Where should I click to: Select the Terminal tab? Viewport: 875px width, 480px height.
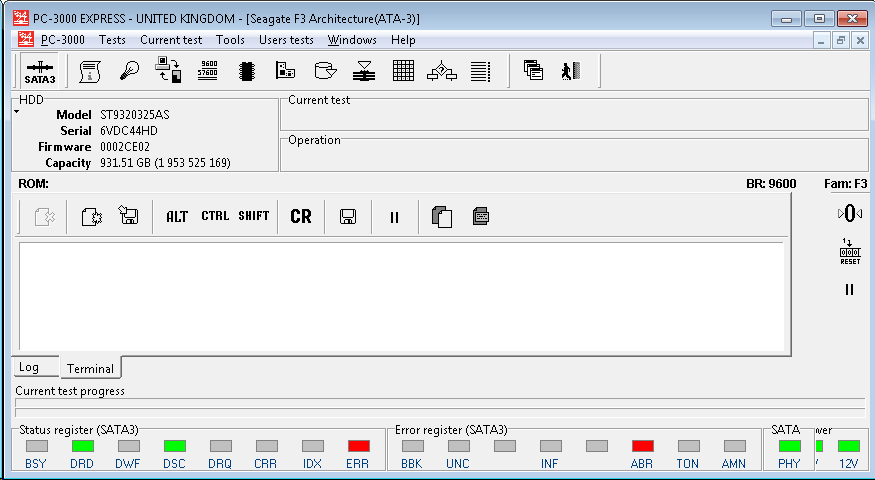90,368
